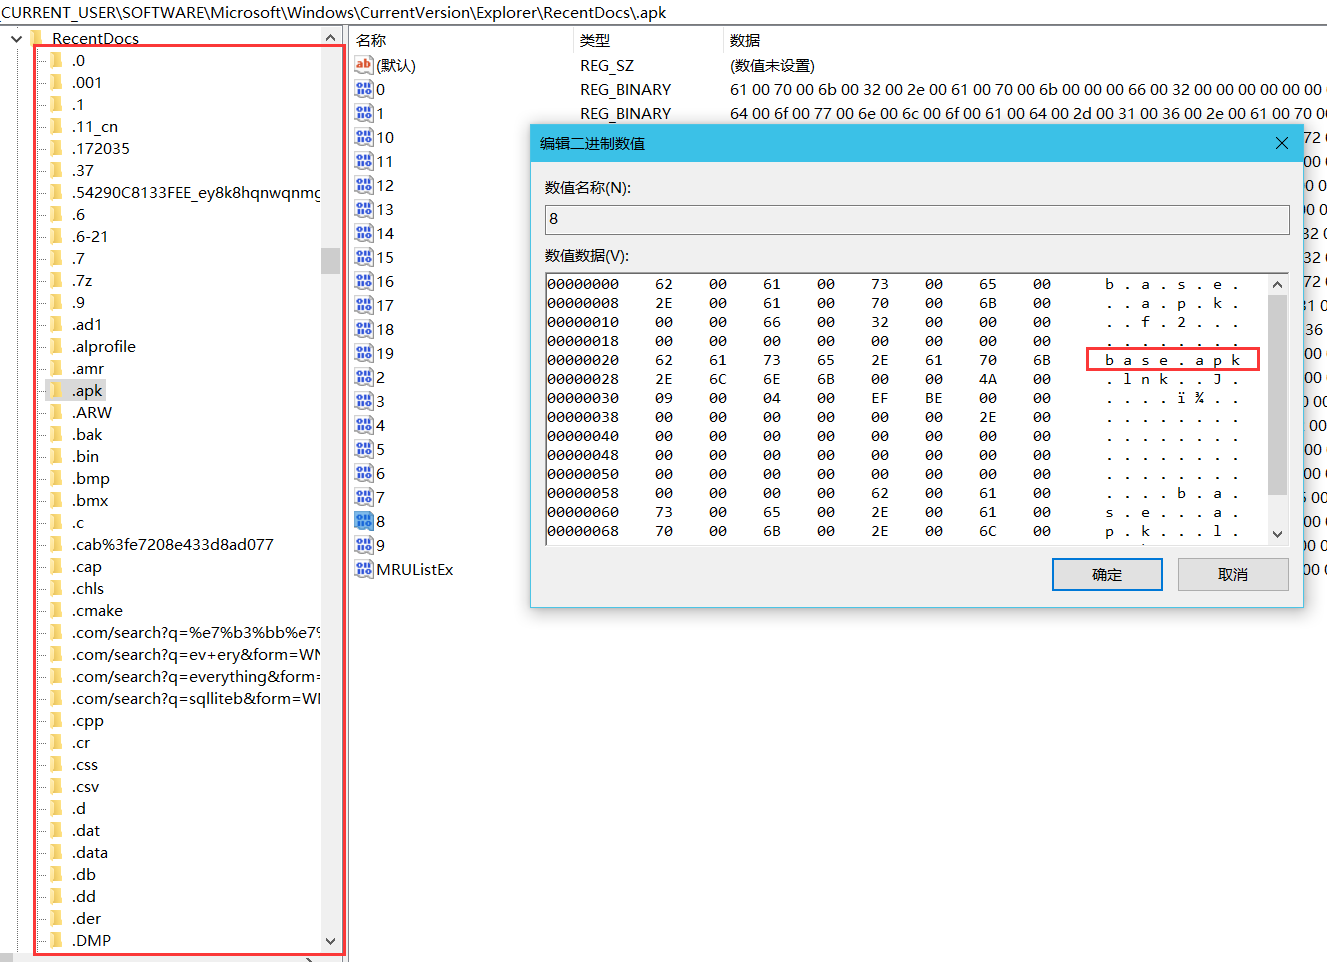Image resolution: width=1327 pixels, height=962 pixels.
Task: Select value named 3 in list
Action: [x=380, y=401]
